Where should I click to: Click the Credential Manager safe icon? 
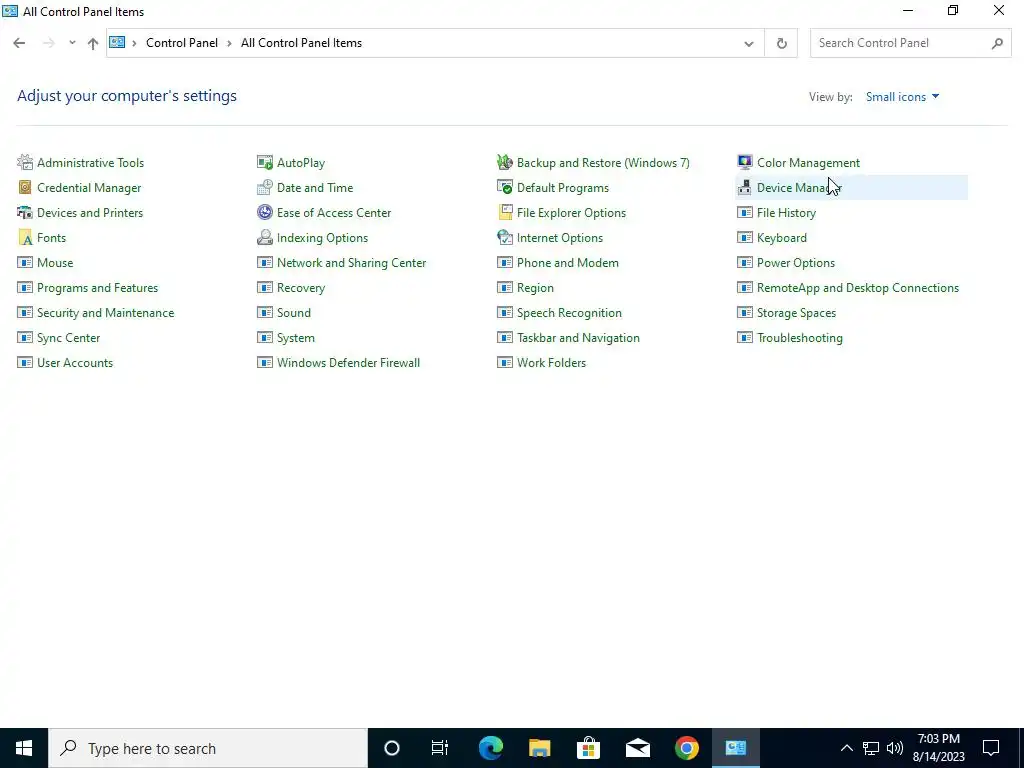25,187
